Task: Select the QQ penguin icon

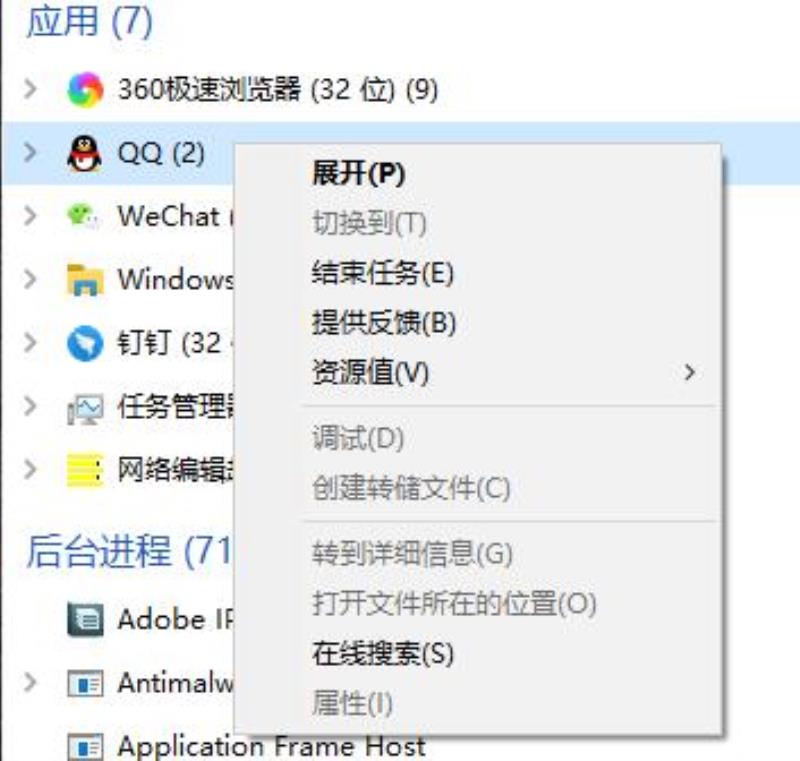Action: coord(85,153)
